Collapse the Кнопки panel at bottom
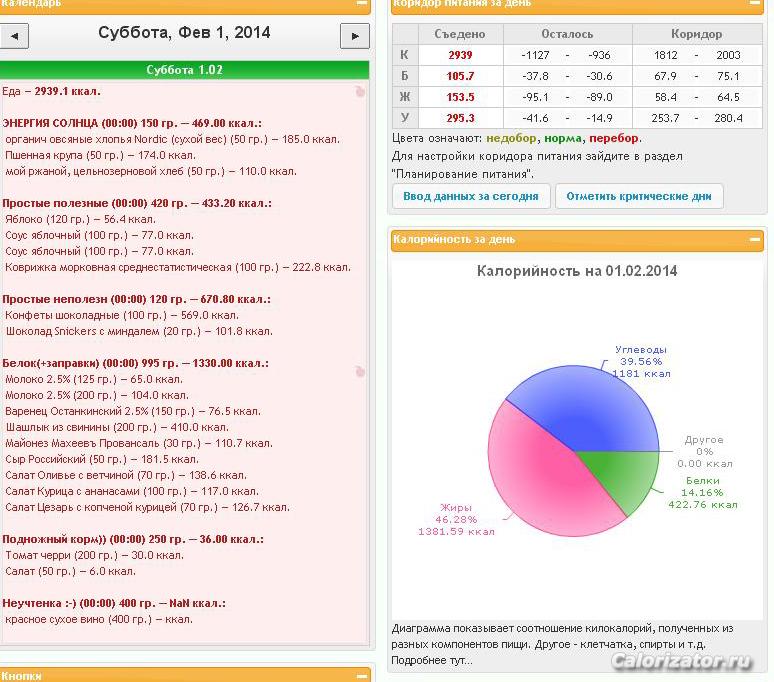The image size is (774, 682). (x=362, y=676)
